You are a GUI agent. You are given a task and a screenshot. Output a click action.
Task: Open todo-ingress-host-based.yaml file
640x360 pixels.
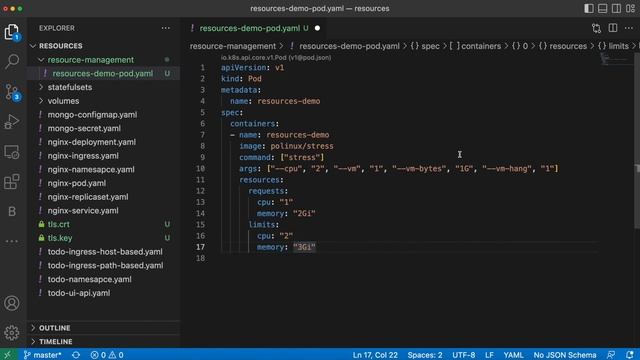pyautogui.click(x=104, y=252)
